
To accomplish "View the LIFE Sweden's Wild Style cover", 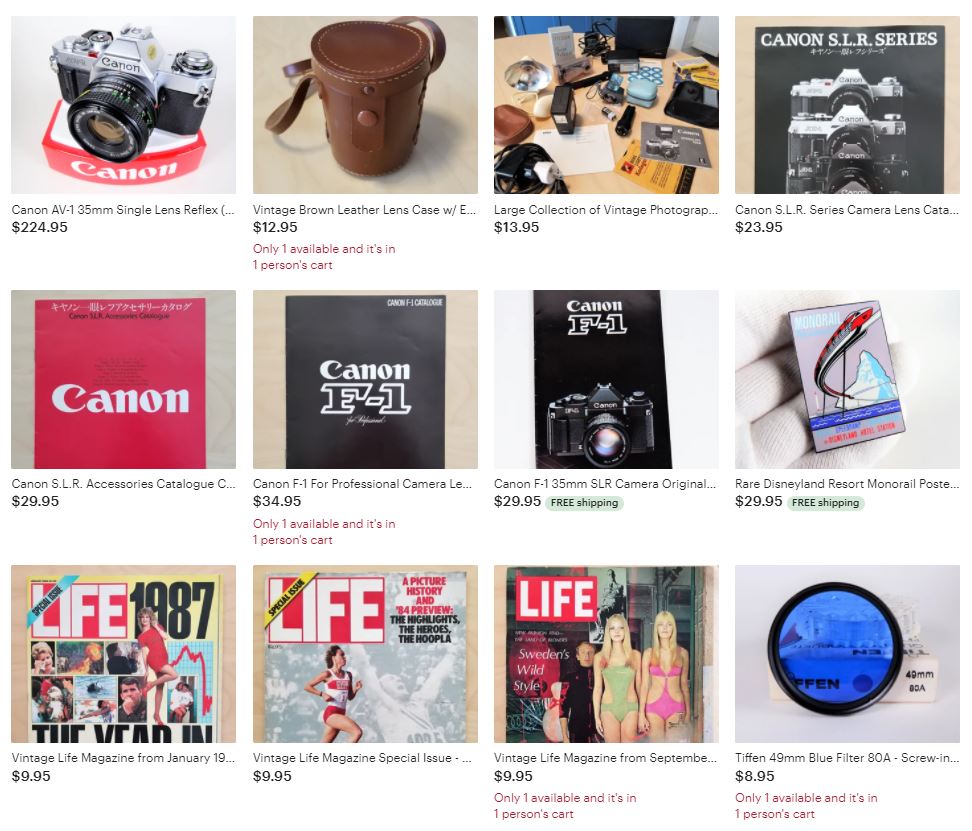I will click(x=606, y=654).
